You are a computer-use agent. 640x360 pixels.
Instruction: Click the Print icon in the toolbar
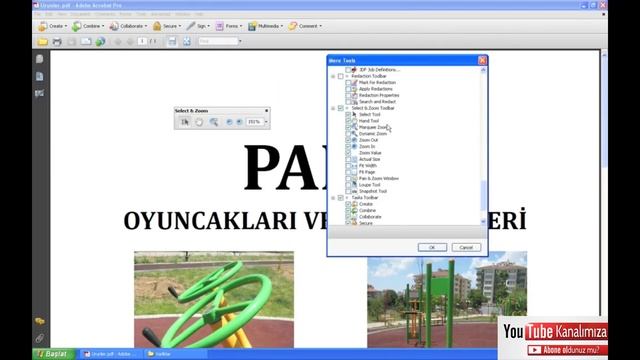[57, 41]
